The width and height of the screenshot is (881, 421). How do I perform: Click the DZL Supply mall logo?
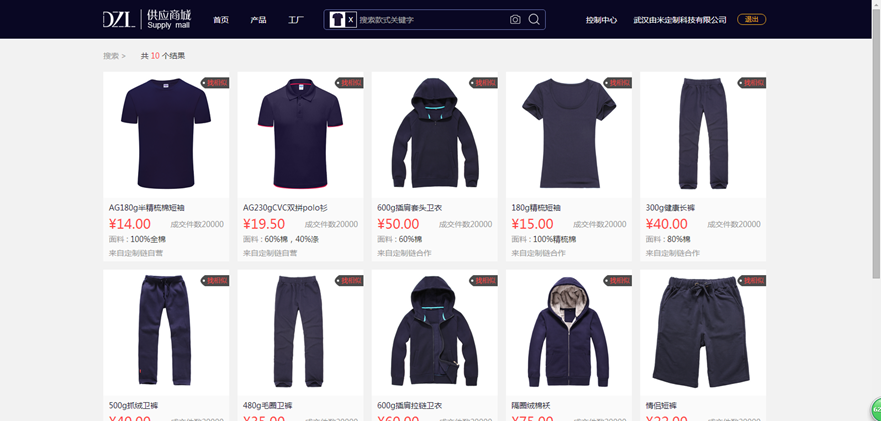[147, 20]
